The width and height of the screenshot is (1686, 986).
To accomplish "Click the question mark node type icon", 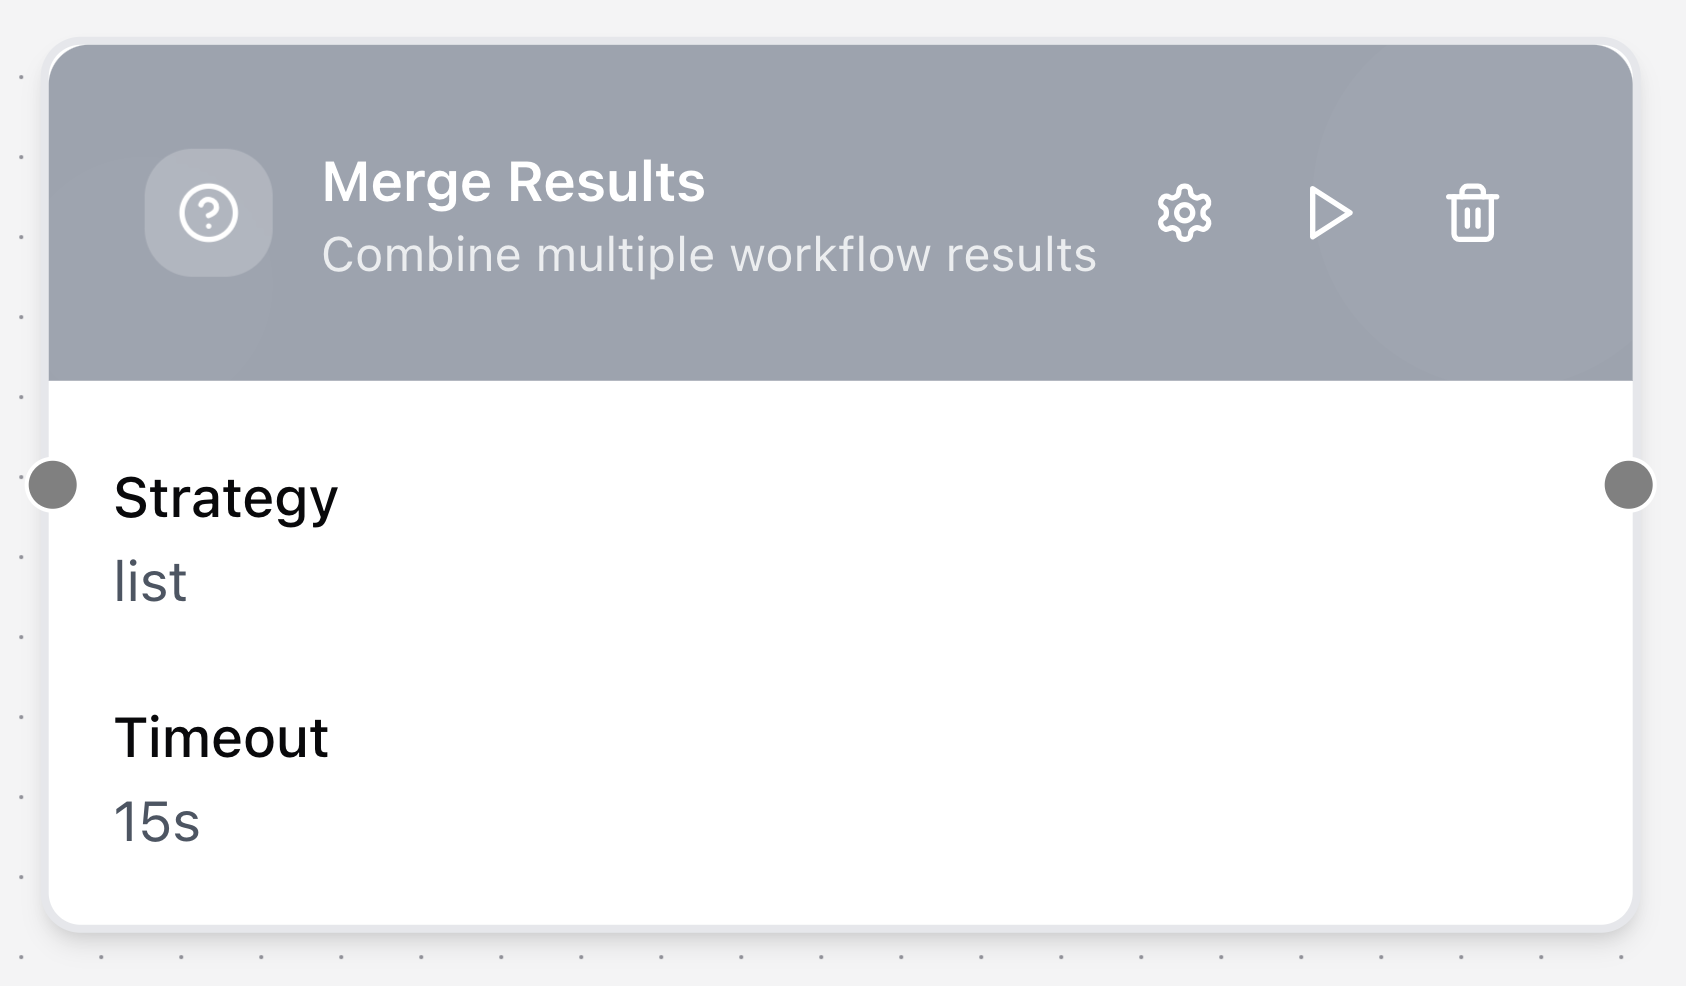I will pyautogui.click(x=208, y=213).
